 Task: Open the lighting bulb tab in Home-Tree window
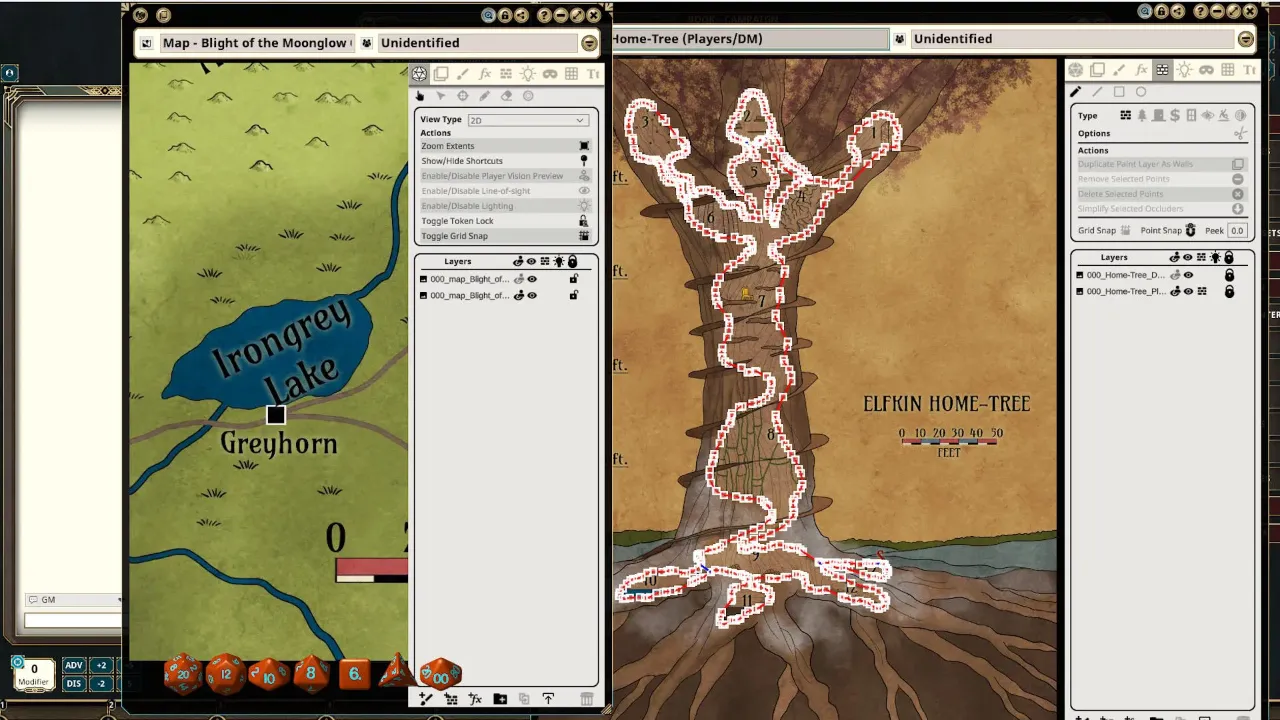click(1184, 70)
